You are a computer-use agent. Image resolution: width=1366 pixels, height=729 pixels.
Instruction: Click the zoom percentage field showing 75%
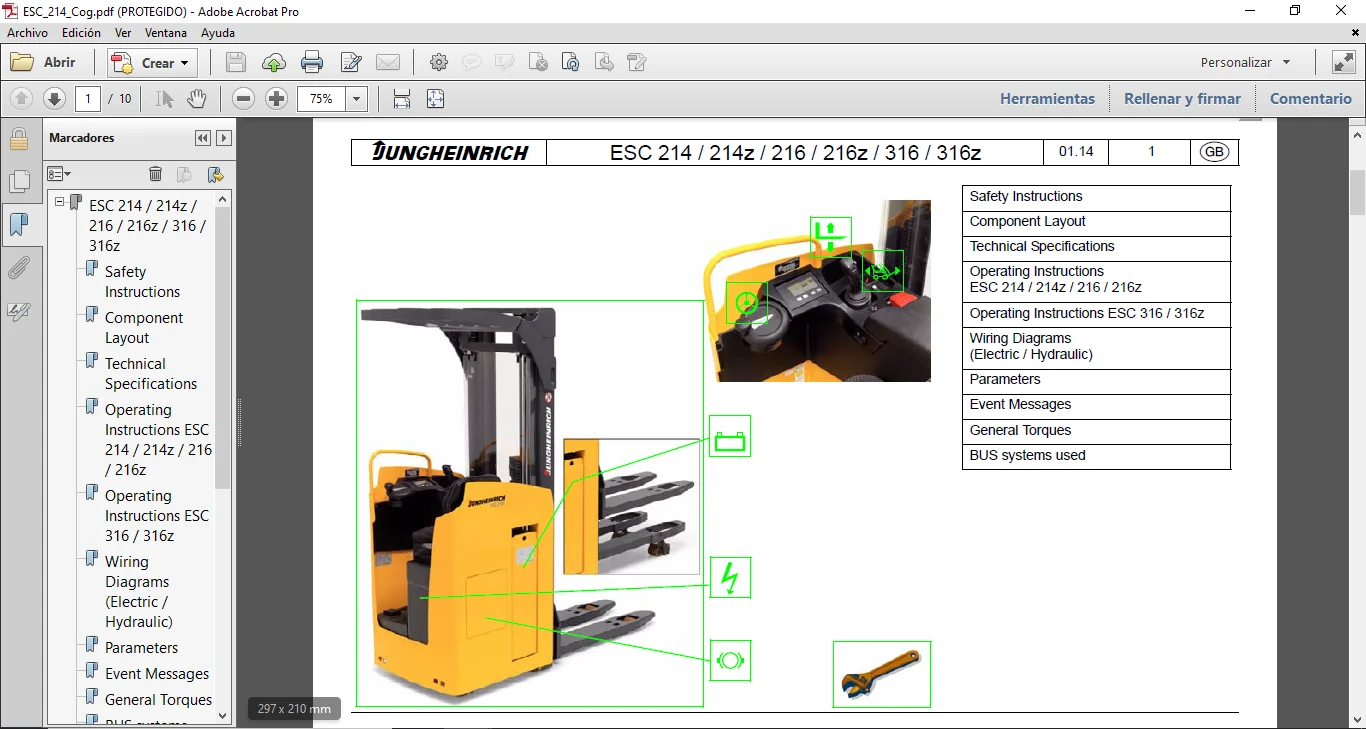click(322, 99)
